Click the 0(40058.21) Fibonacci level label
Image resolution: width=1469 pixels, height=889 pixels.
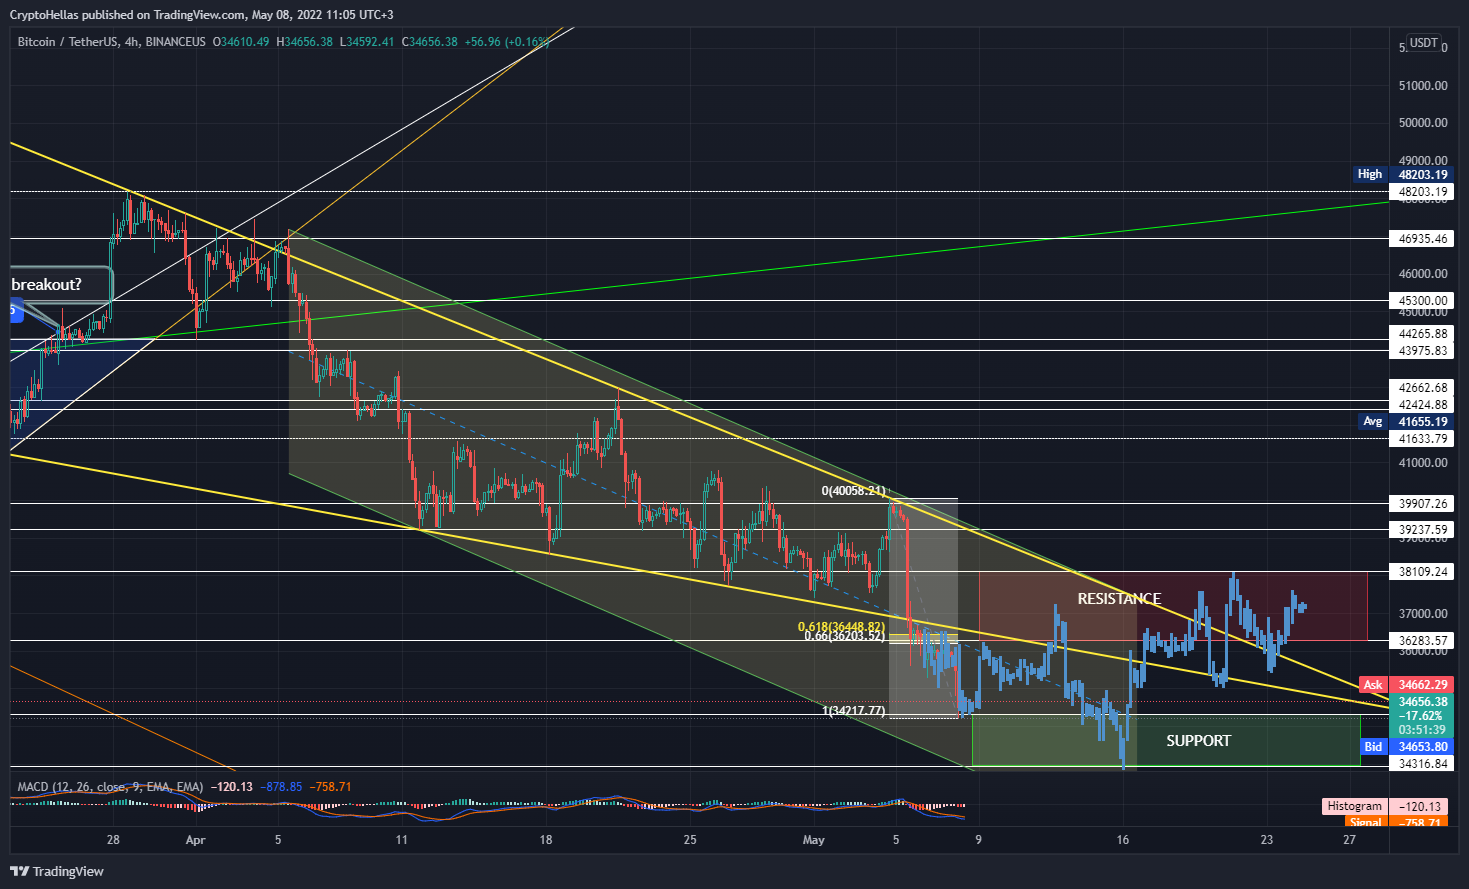click(x=853, y=491)
